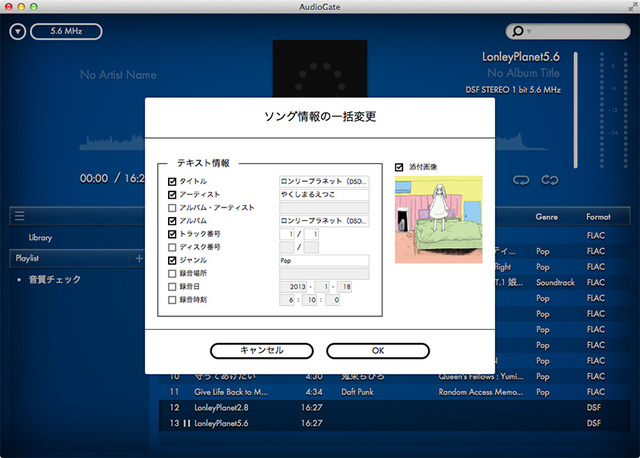Enable the 録音日 checkbox
This screenshot has height=458, width=640.
173,286
